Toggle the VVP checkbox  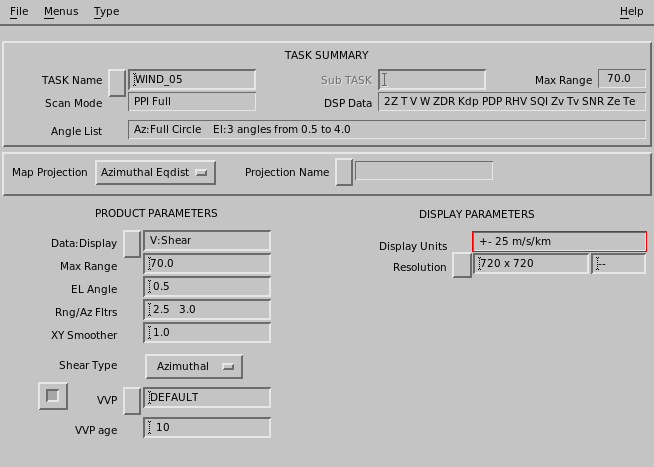53,396
